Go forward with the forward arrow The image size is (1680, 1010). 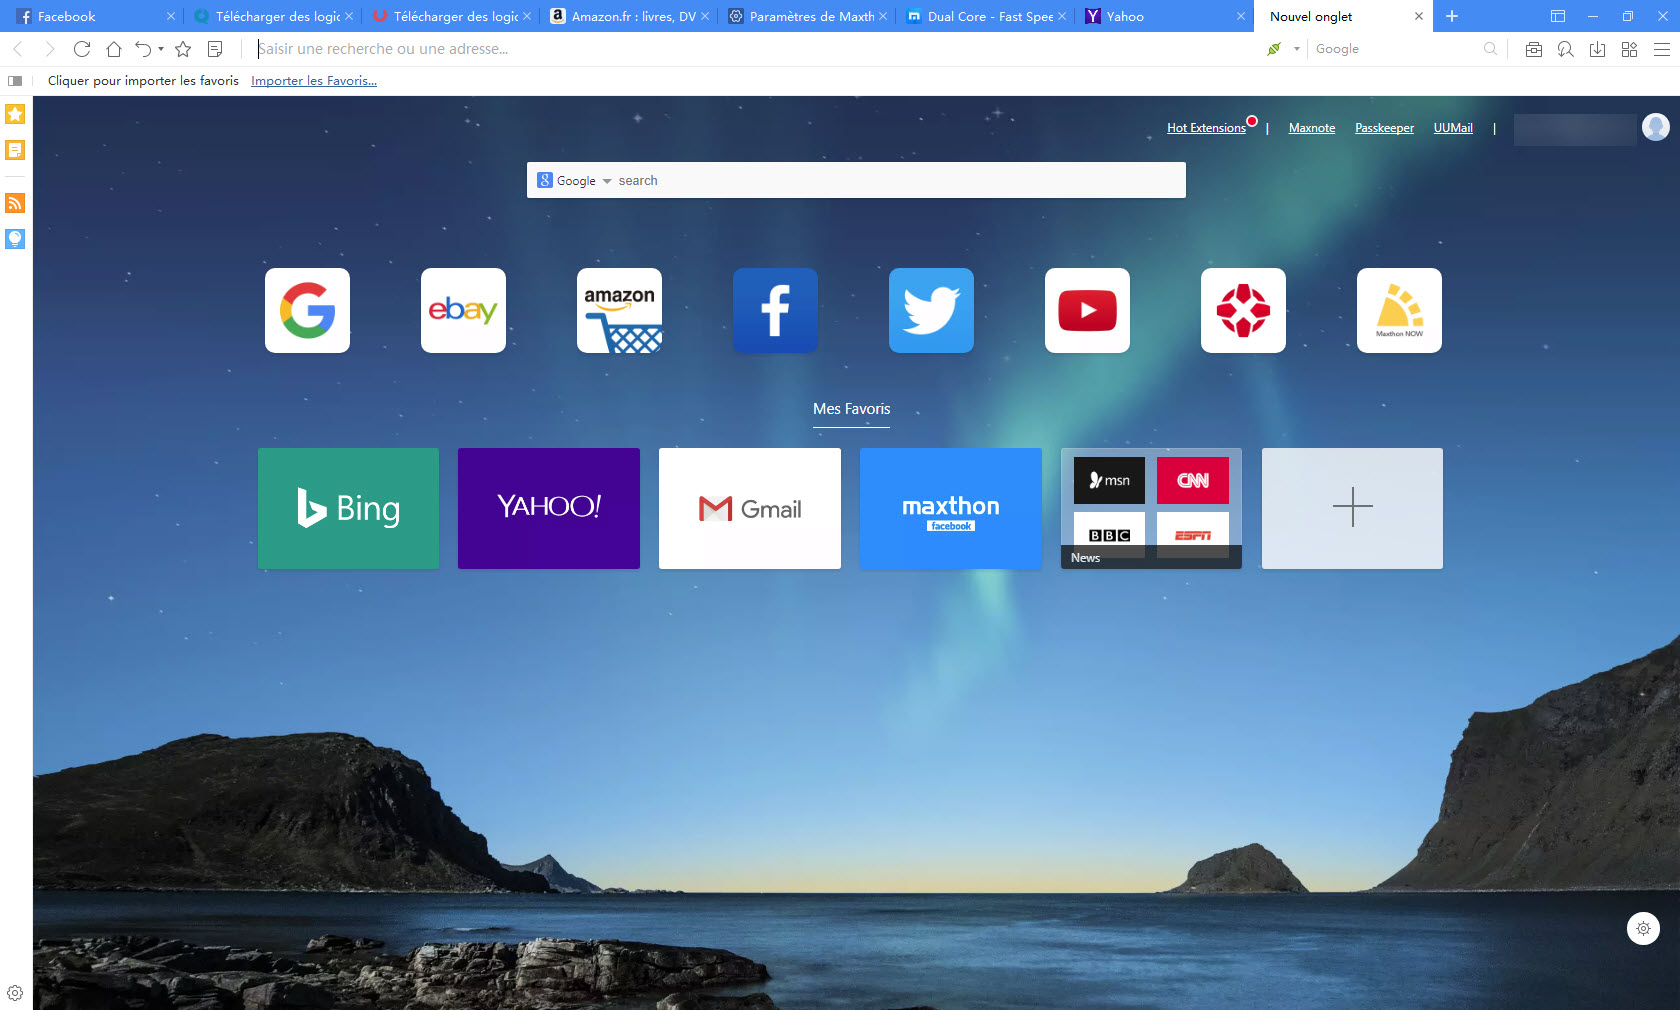pos(49,49)
